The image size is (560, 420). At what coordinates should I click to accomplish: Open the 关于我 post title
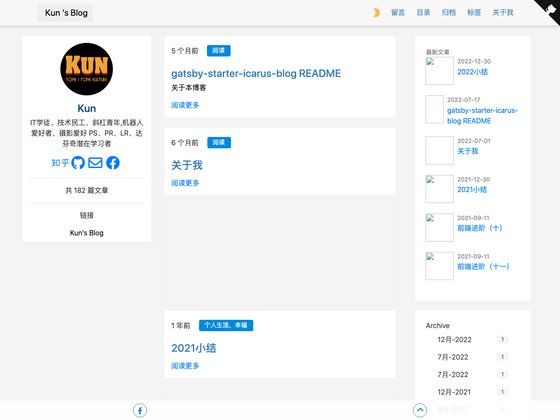tap(187, 165)
